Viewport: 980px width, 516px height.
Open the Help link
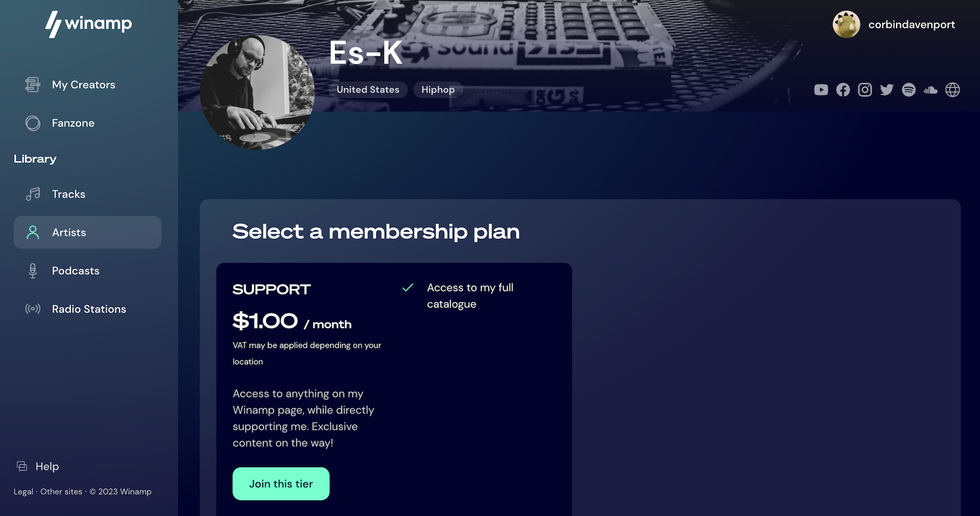point(46,466)
